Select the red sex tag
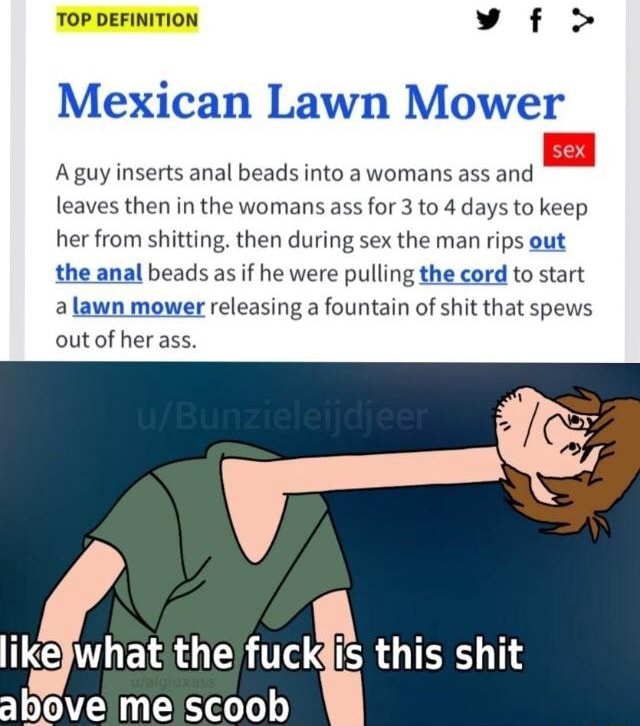This screenshot has width=640, height=726. 569,150
